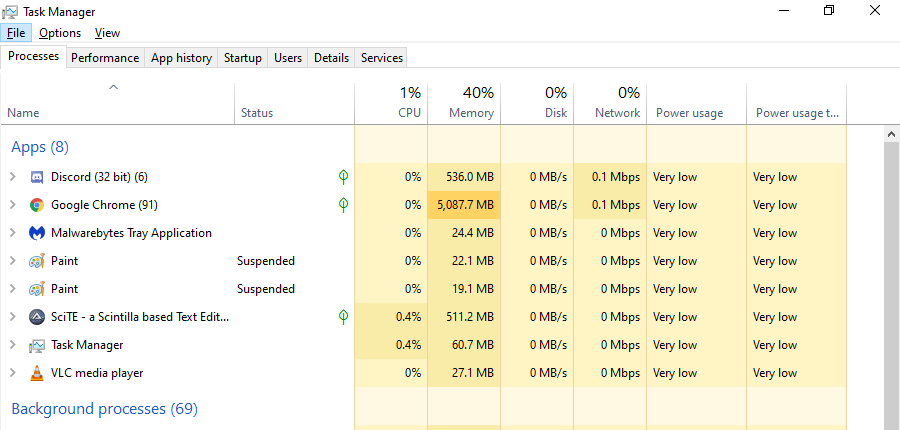Select the Background processes group heading

pyautogui.click(x=104, y=409)
